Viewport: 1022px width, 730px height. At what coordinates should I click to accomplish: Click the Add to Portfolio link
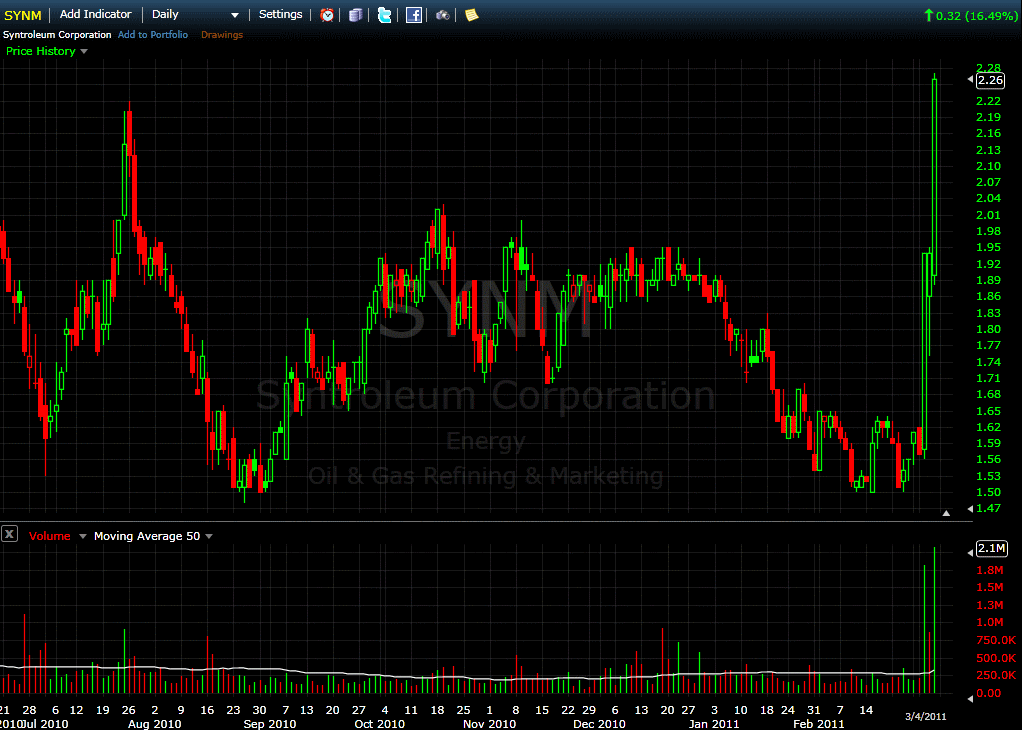click(153, 35)
